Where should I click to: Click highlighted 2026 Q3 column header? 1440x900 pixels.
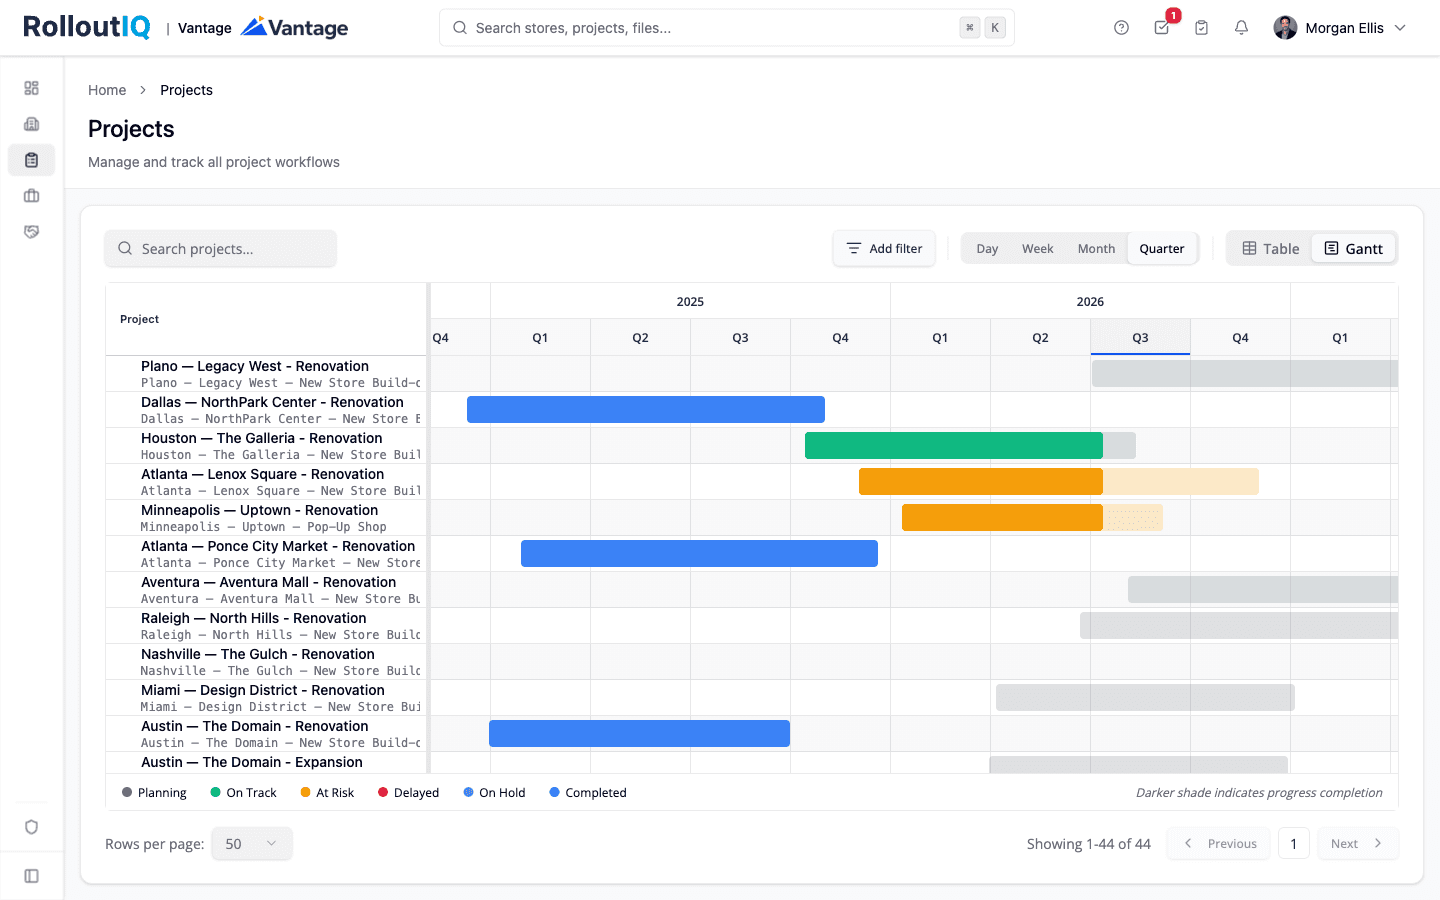click(1140, 338)
